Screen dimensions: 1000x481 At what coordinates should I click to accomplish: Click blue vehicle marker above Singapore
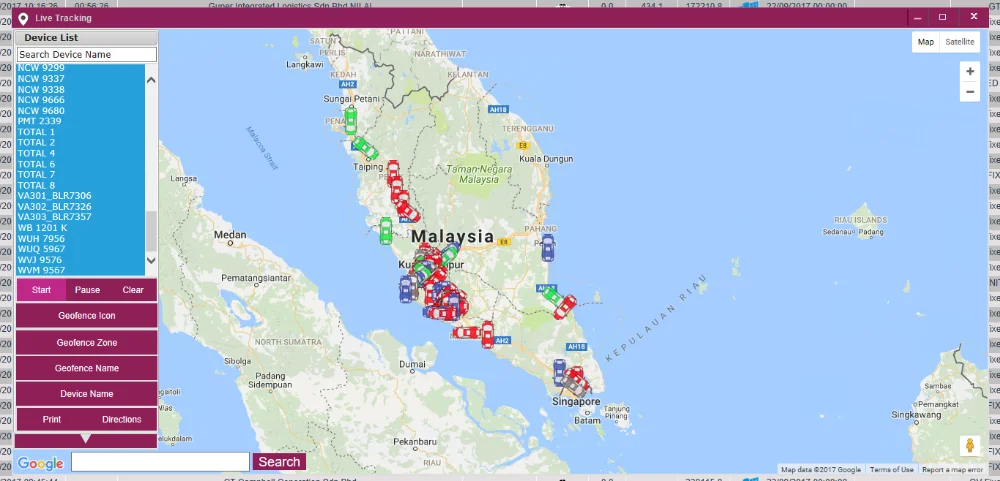pos(559,372)
